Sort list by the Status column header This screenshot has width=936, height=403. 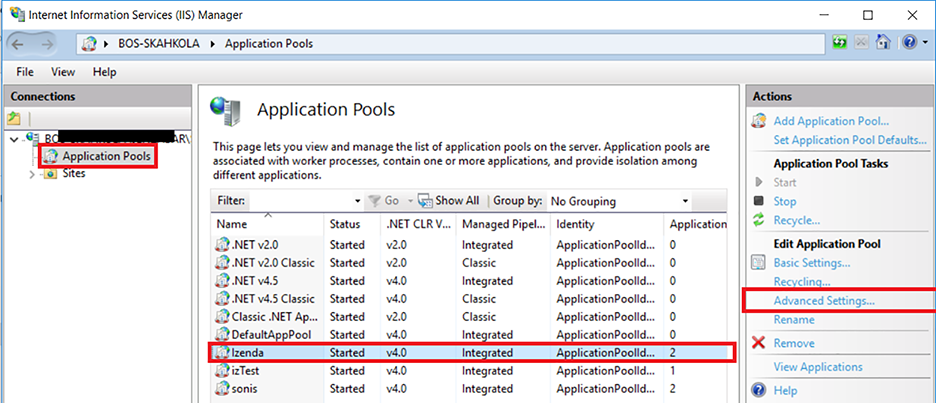click(x=345, y=224)
